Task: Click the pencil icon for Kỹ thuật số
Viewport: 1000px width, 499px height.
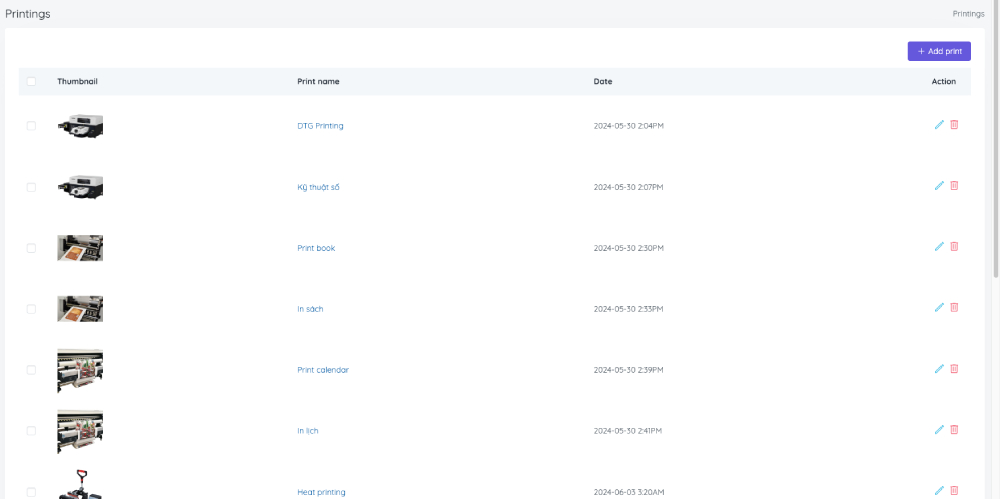Action: 939,185
